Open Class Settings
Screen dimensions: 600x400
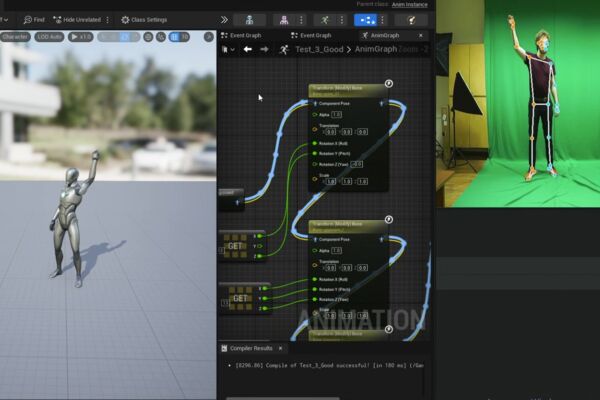pos(144,20)
